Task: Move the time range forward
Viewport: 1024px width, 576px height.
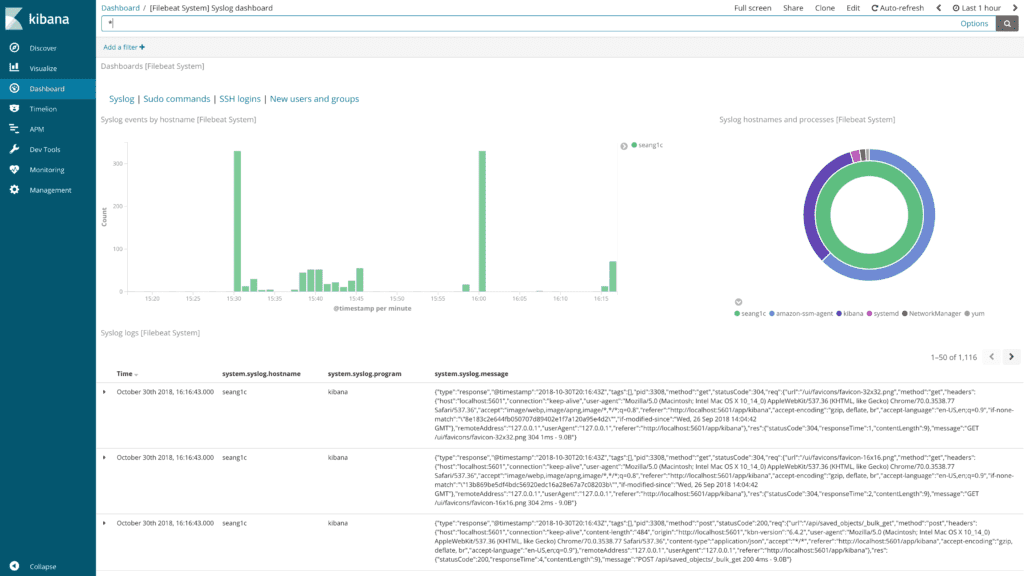Action: (x=1016, y=8)
